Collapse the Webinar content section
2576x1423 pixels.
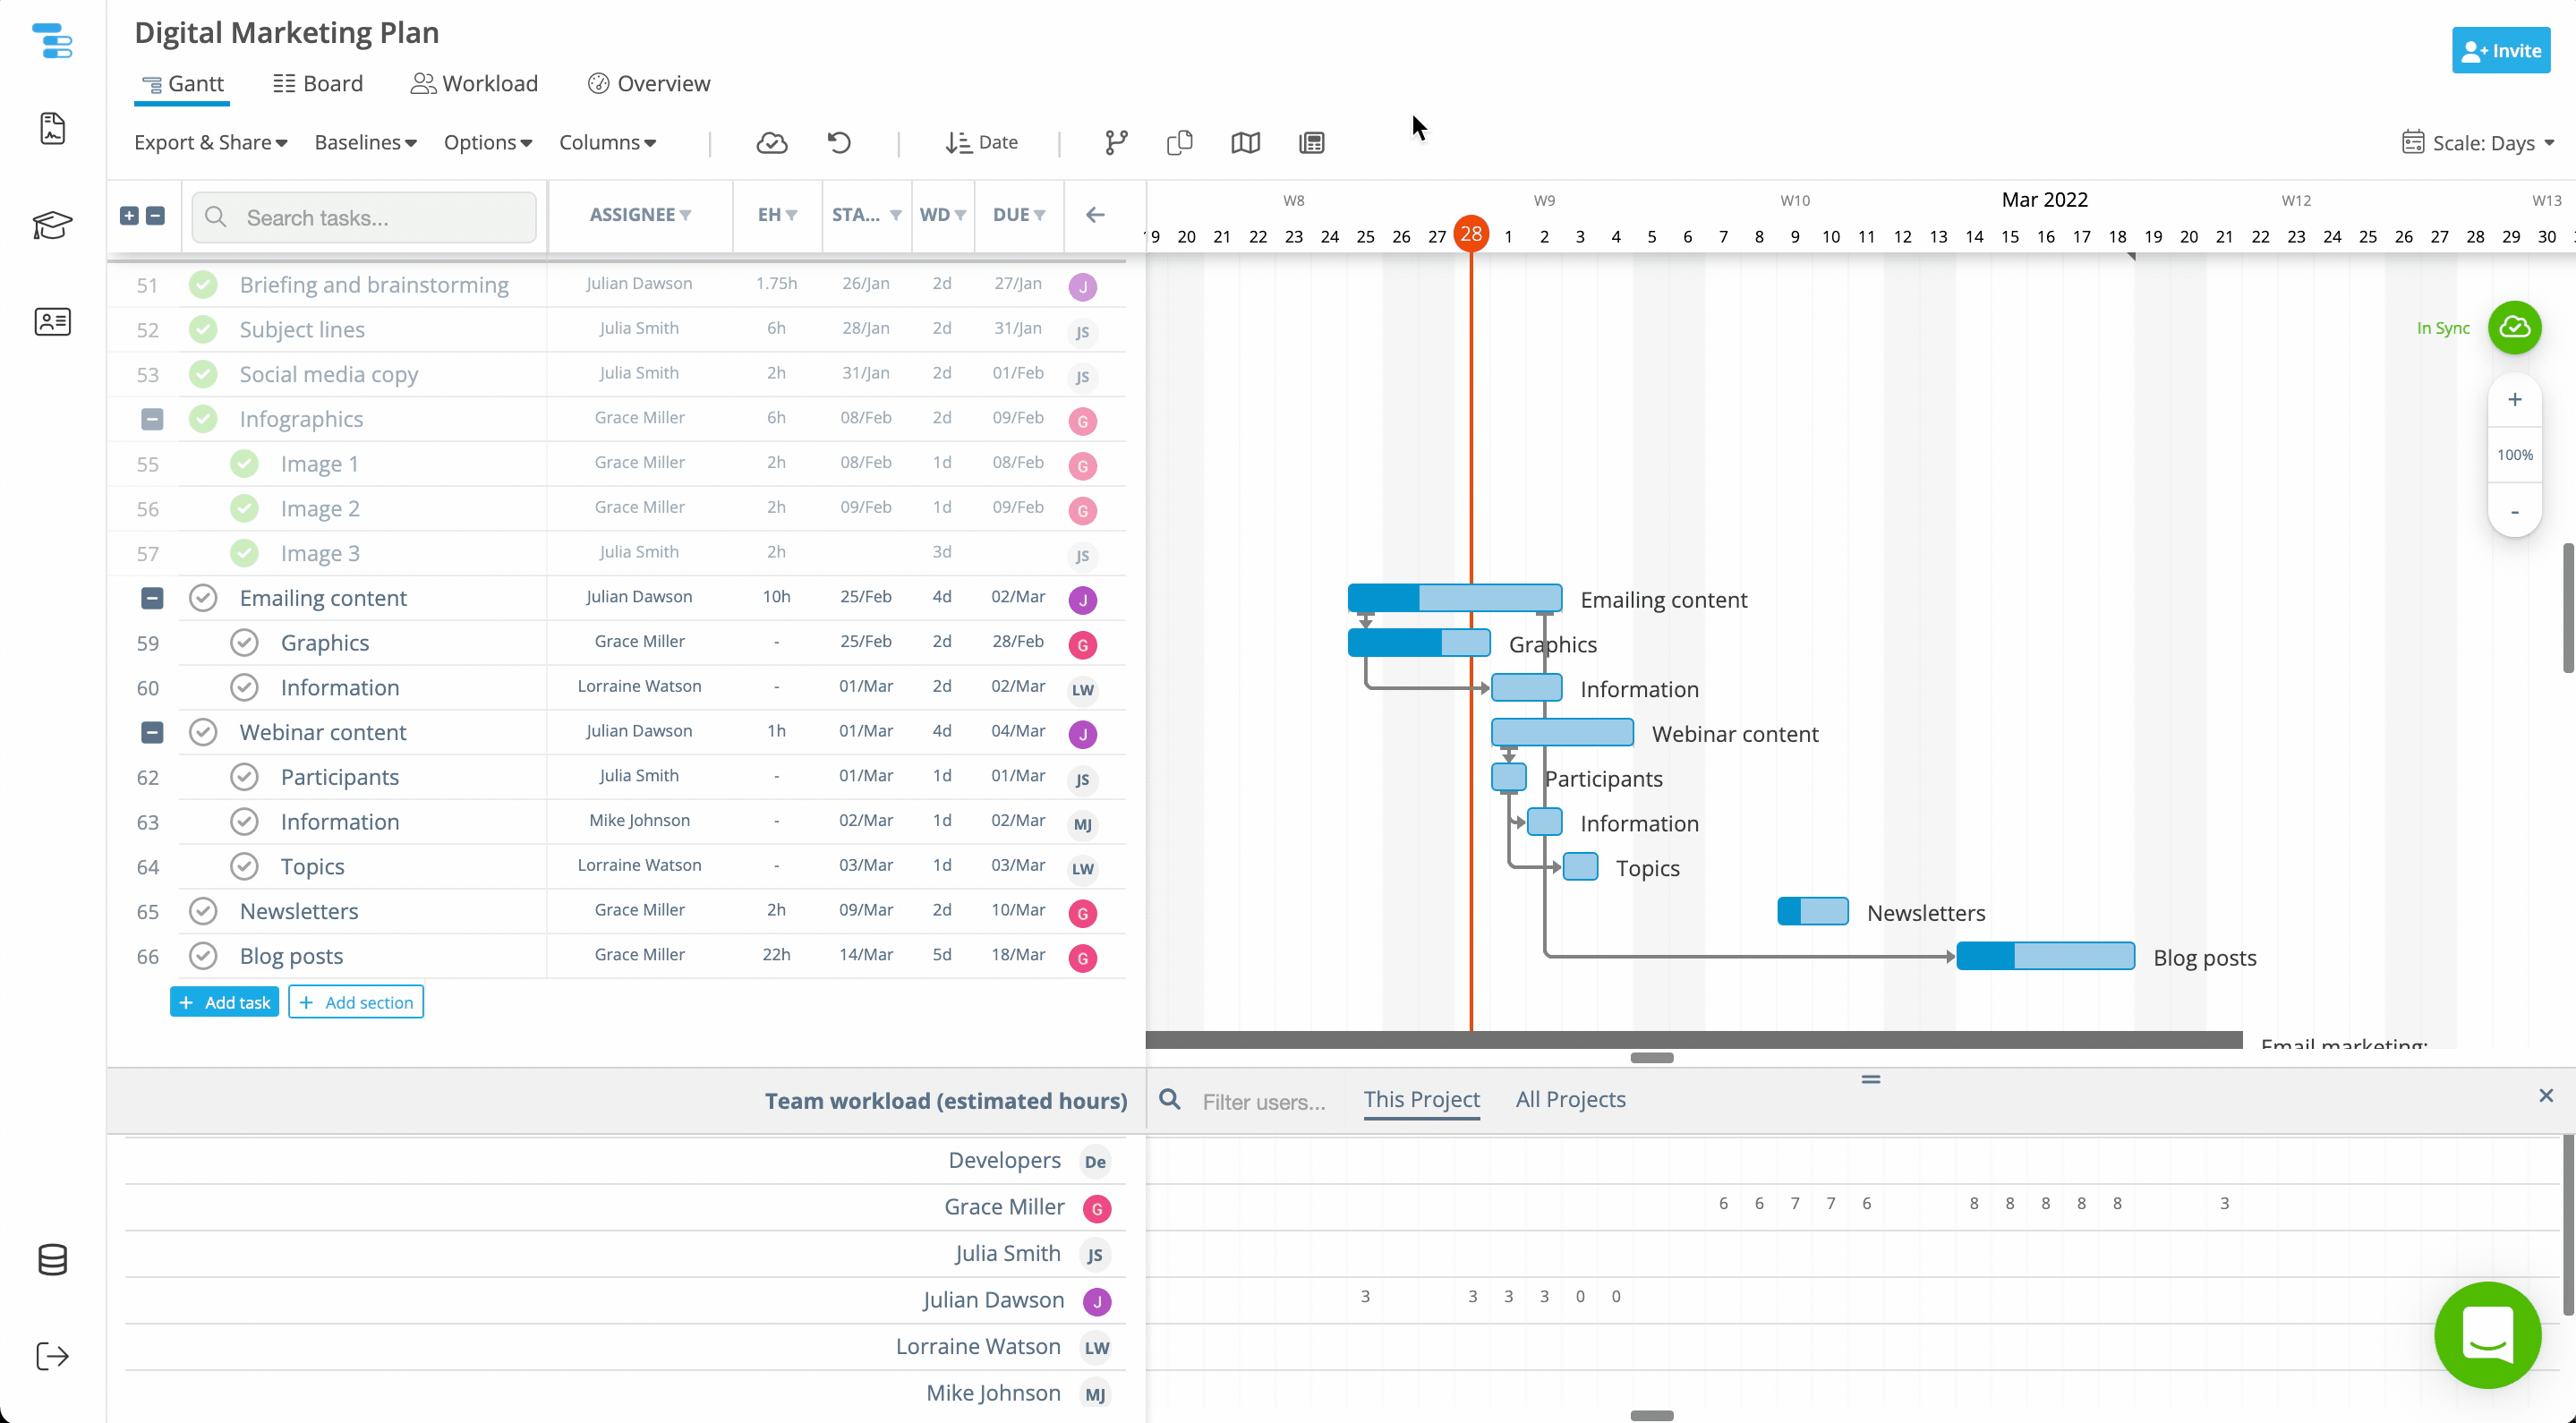click(x=151, y=732)
